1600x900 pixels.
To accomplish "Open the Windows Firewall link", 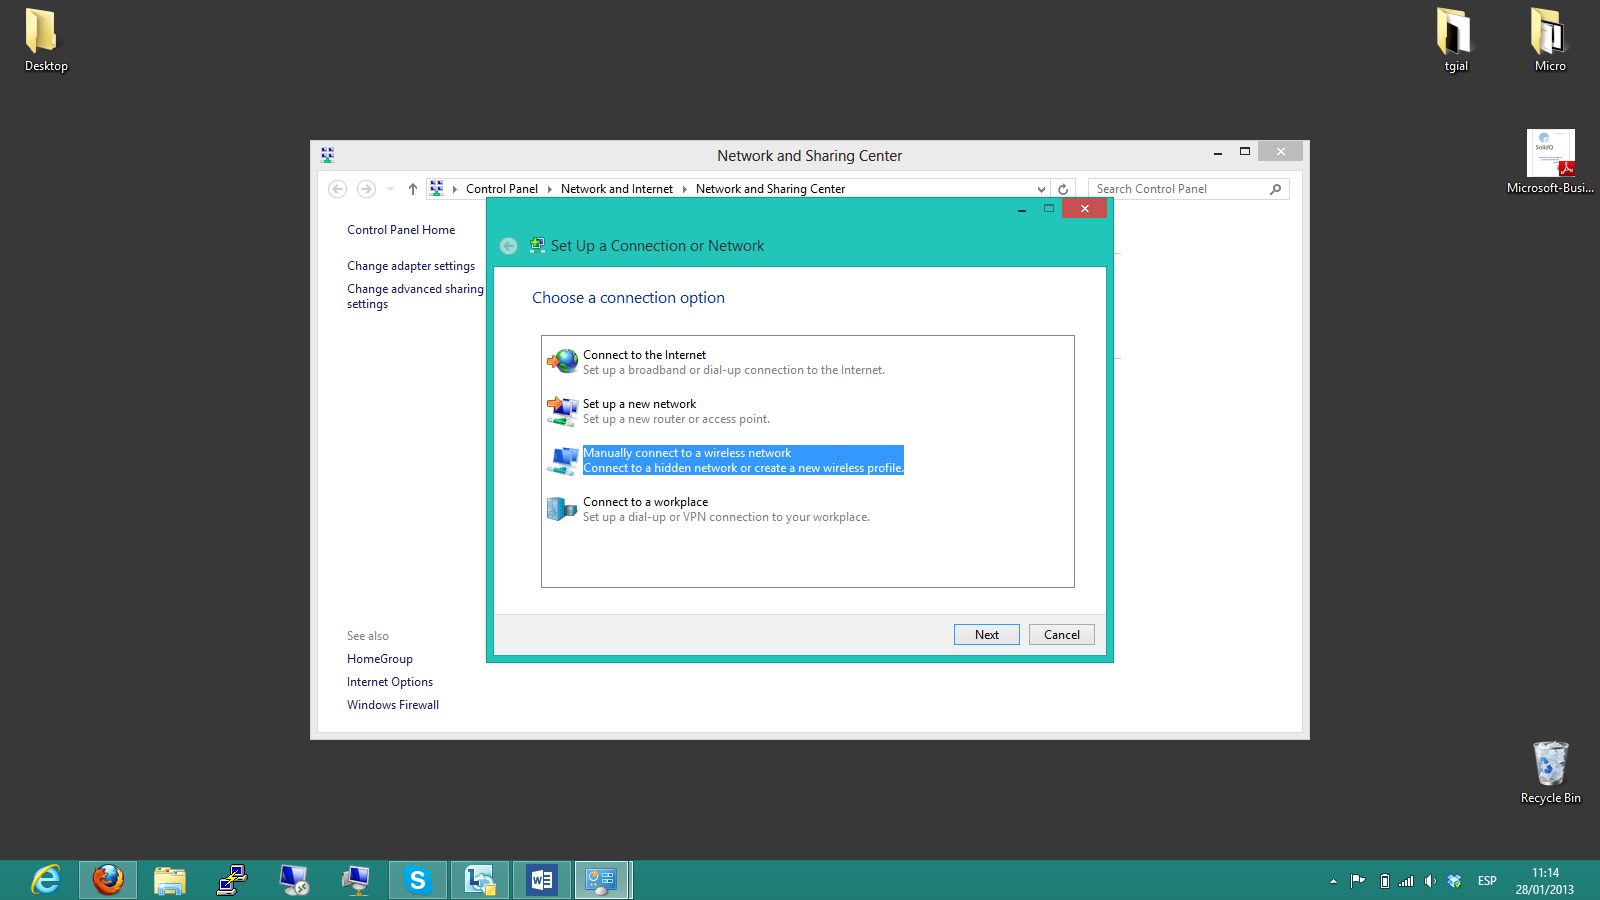I will pos(393,705).
